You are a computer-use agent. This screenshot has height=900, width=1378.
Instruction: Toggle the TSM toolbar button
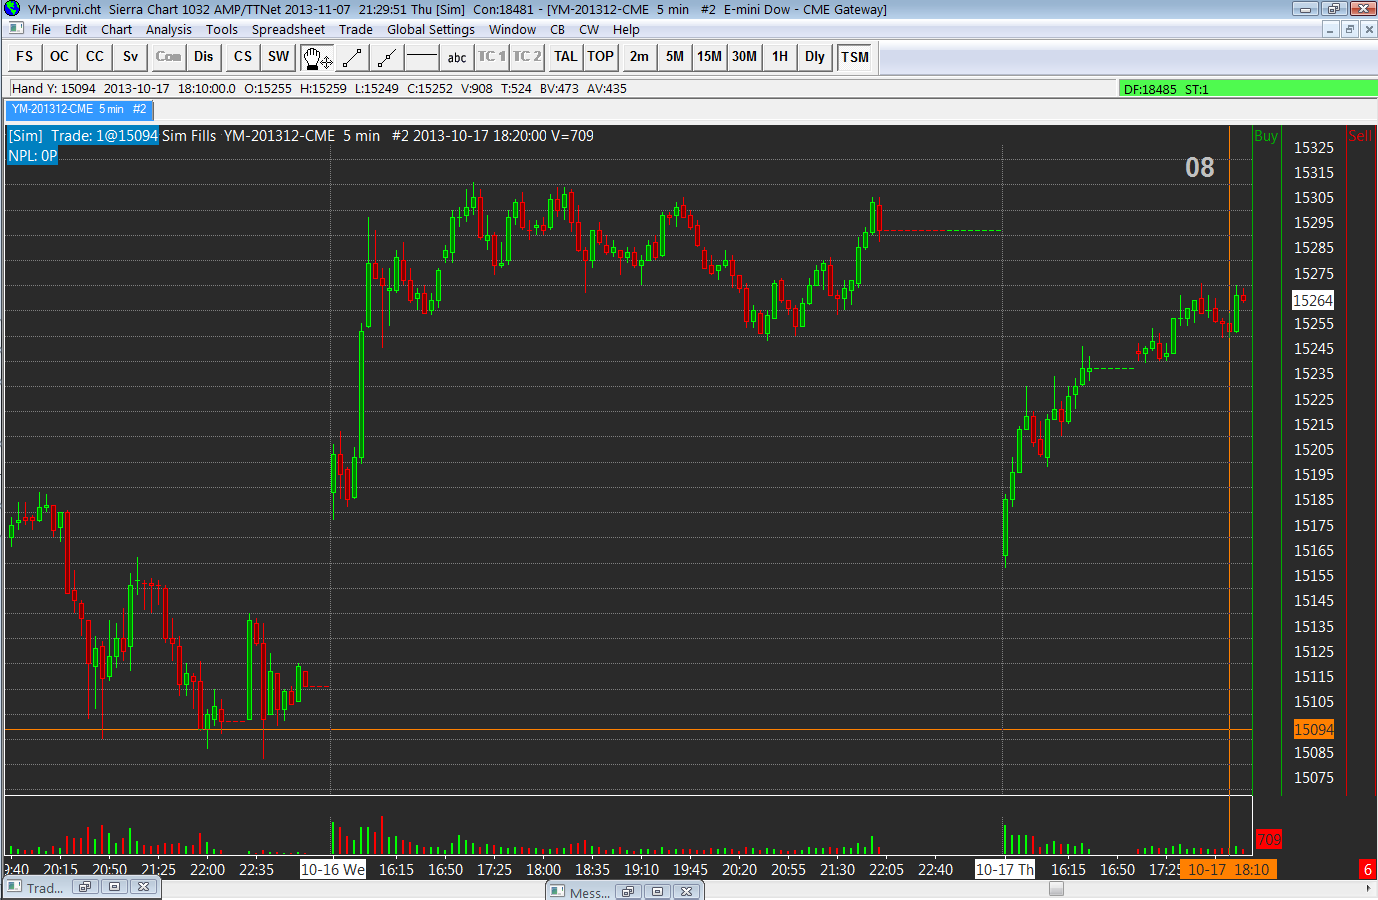click(x=855, y=57)
